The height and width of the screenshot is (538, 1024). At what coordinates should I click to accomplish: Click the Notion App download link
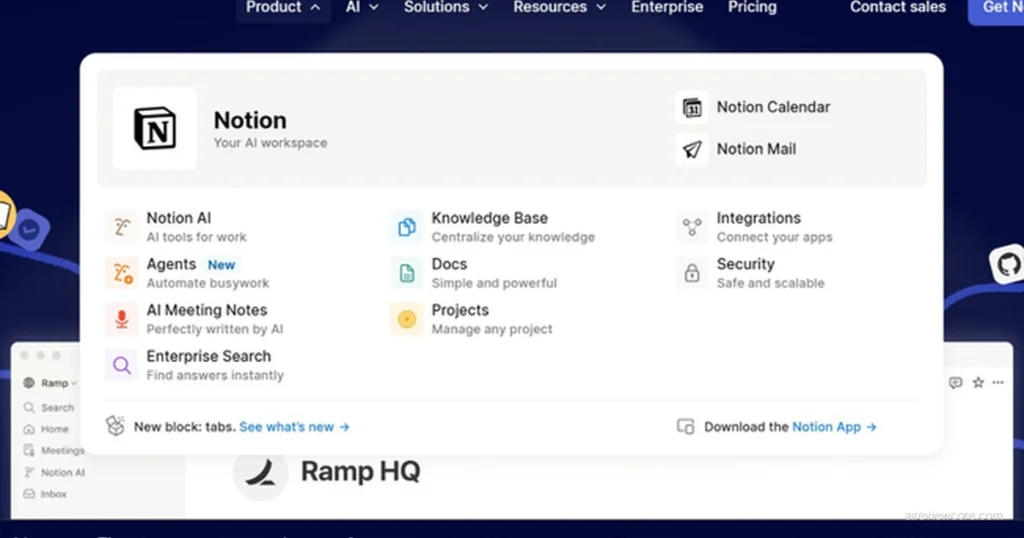pos(834,427)
